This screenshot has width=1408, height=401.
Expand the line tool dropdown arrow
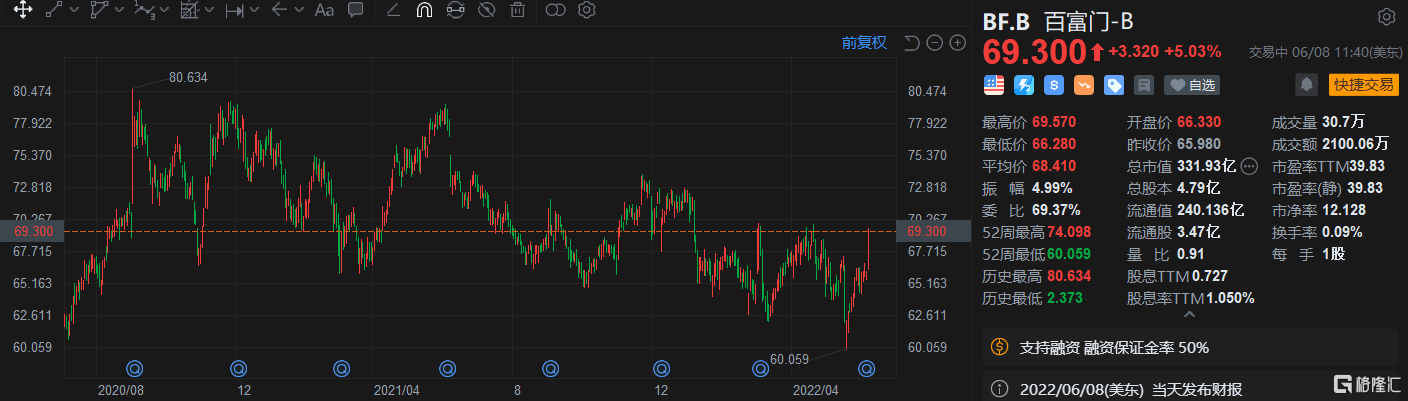pos(76,11)
